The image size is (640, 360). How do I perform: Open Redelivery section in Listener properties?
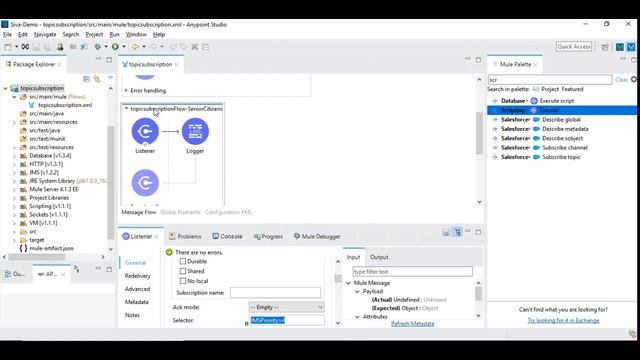(x=138, y=276)
